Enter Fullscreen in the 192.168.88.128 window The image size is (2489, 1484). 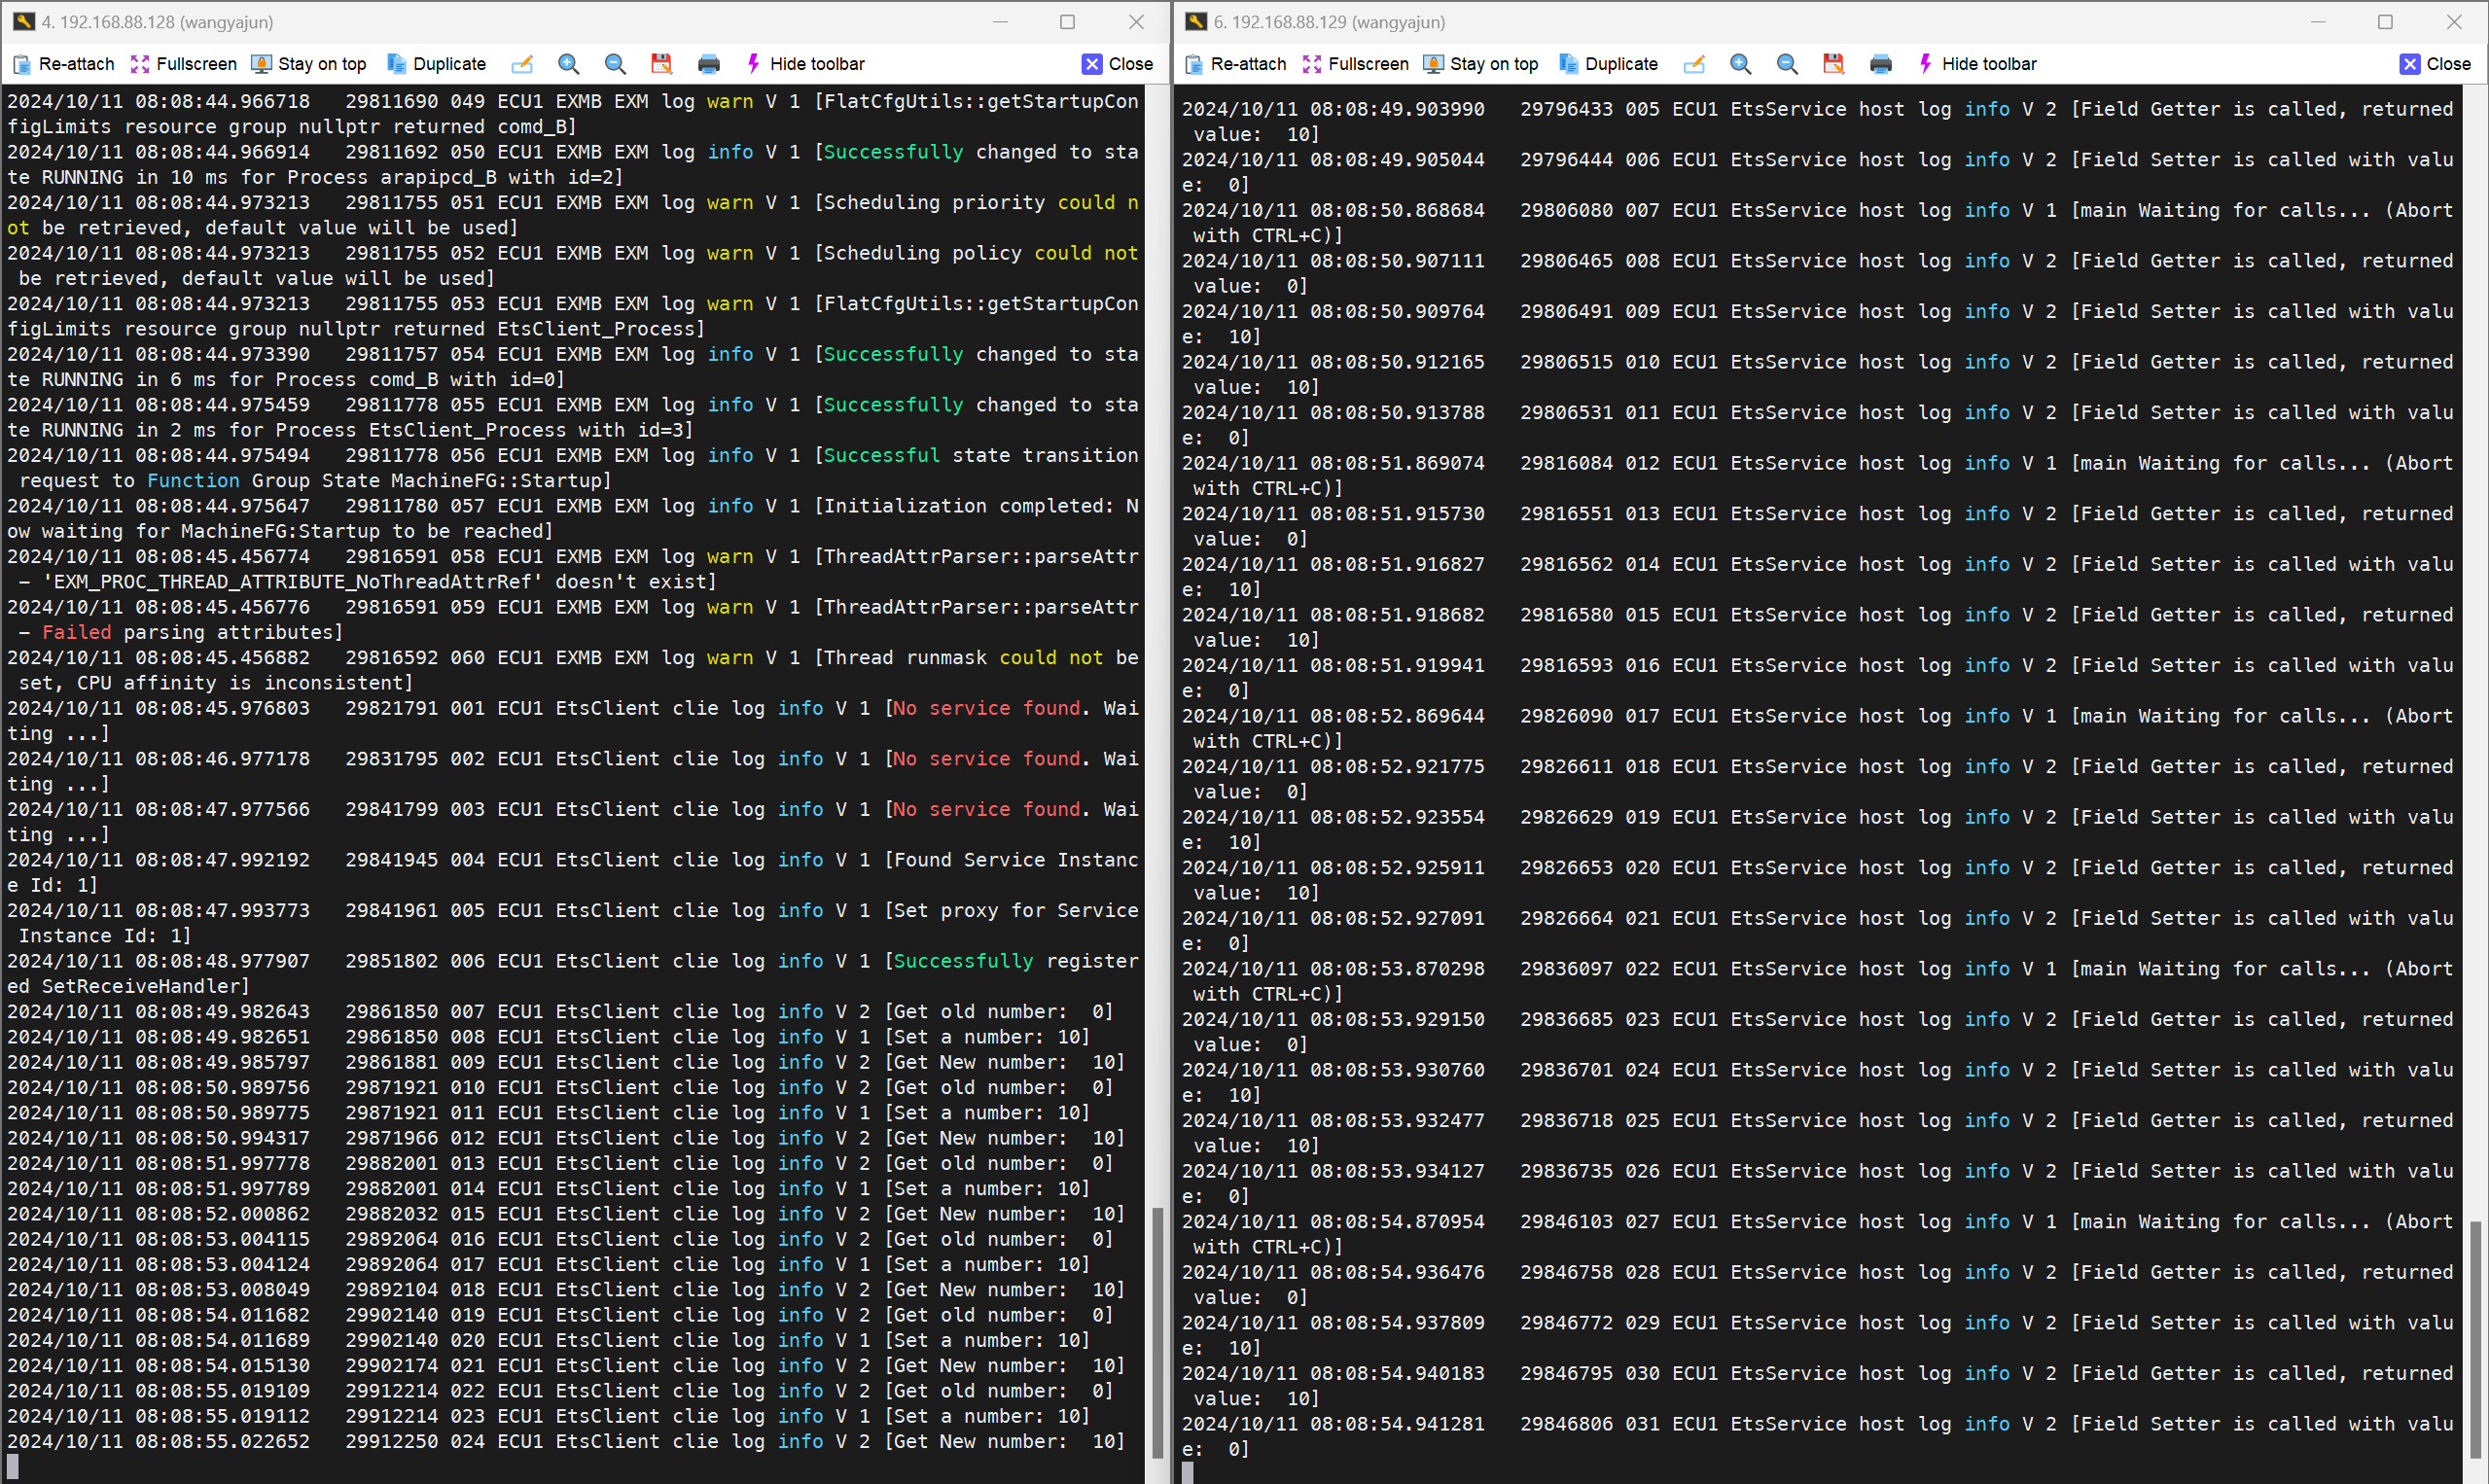click(183, 64)
